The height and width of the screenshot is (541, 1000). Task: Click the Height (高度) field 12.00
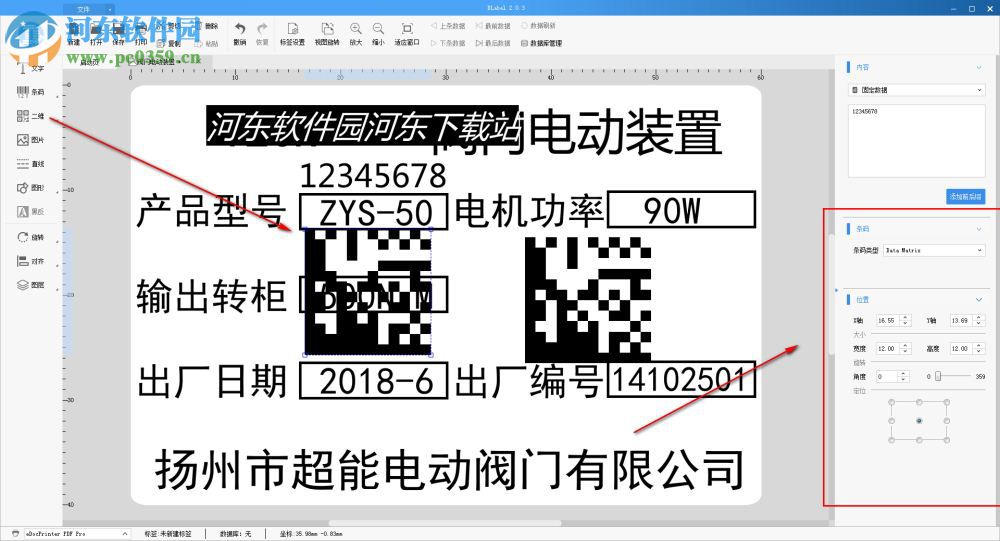[962, 348]
